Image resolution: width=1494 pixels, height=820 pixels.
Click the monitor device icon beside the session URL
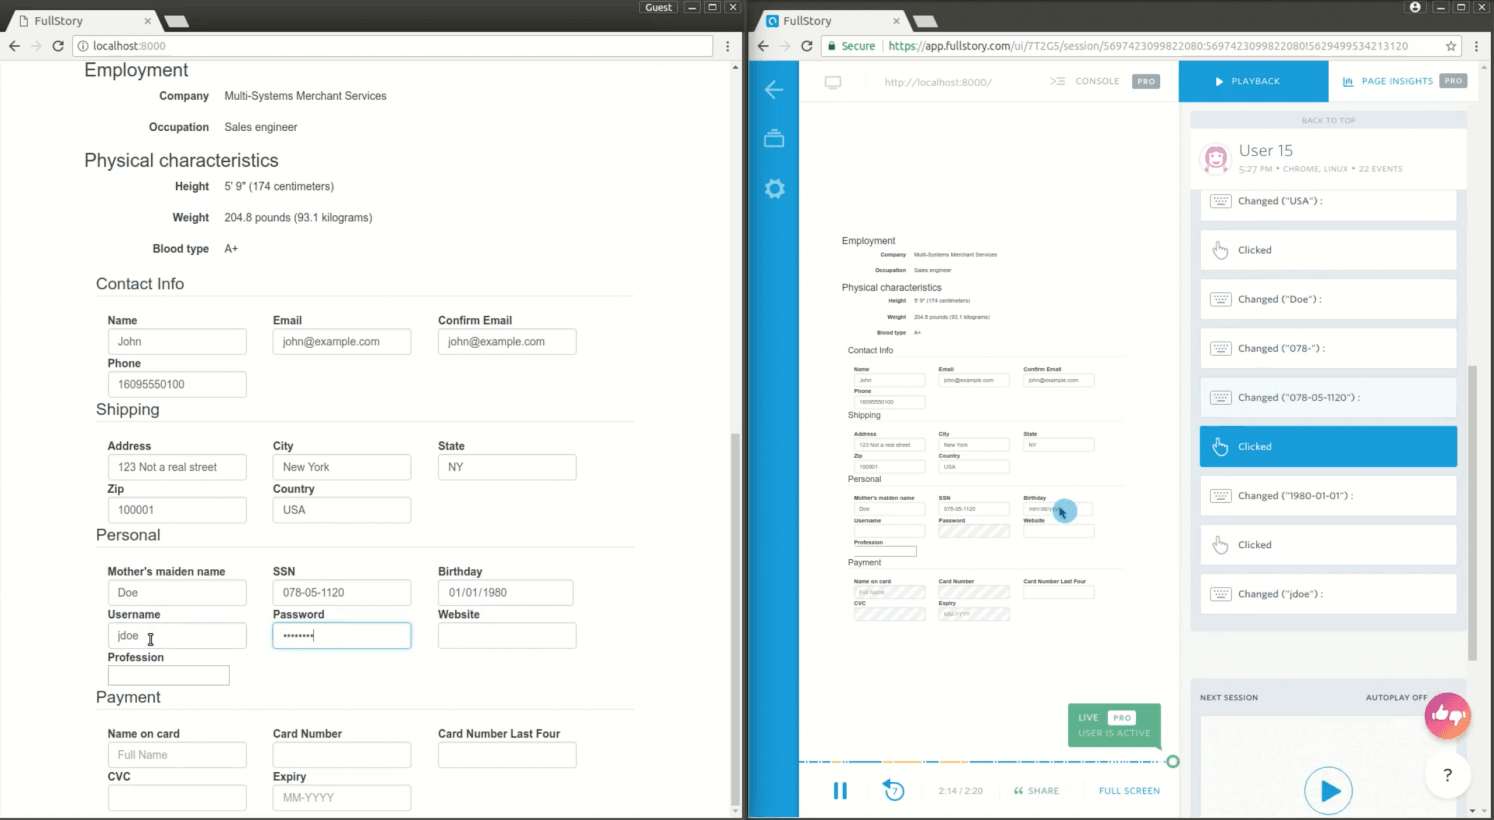coord(833,82)
